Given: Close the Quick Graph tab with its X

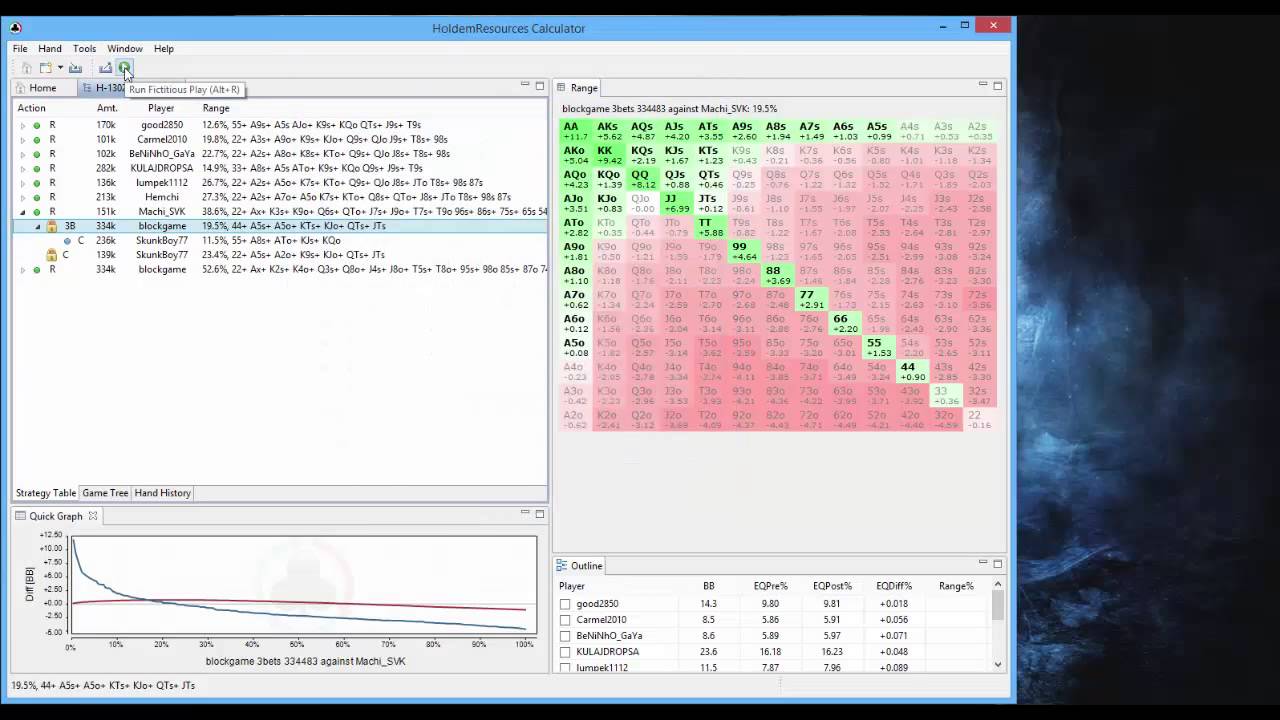Looking at the screenshot, I should 93,516.
